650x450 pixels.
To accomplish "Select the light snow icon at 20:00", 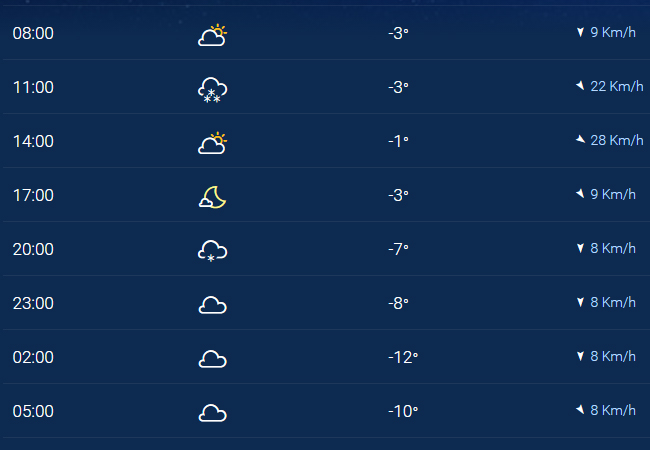I will 213,251.
